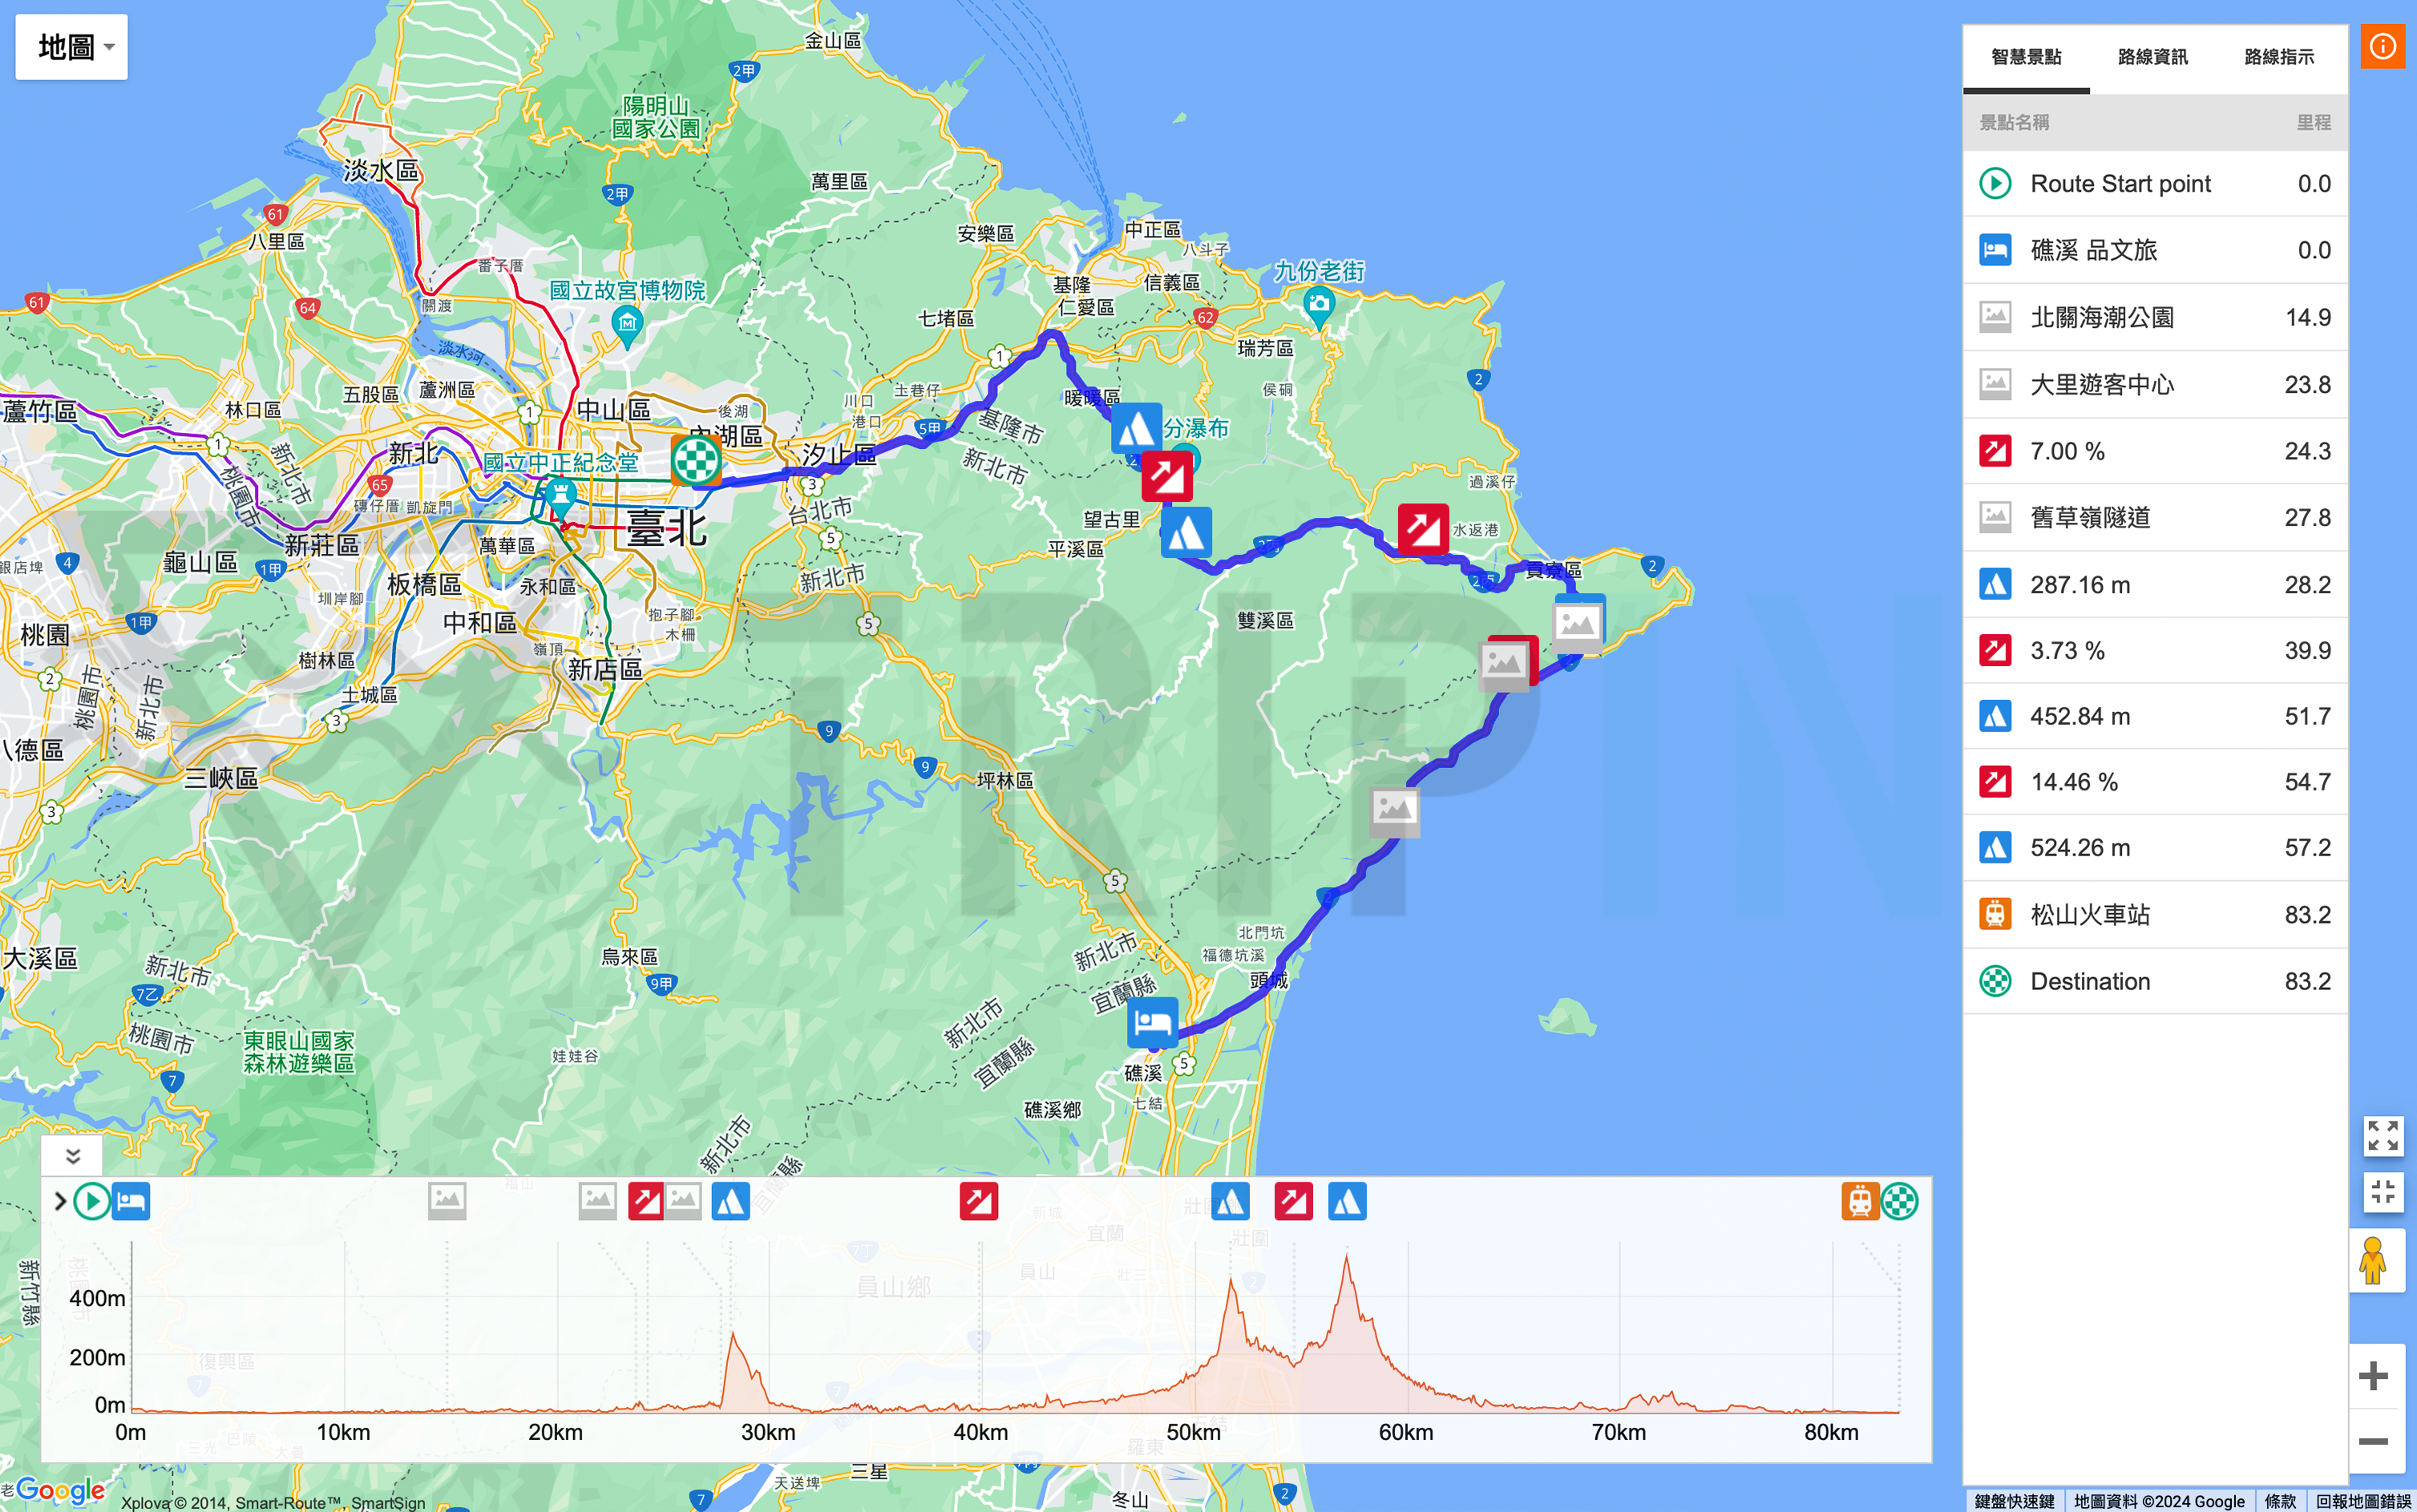Click the 里程 column header
This screenshot has width=2417, height=1512.
2313,122
